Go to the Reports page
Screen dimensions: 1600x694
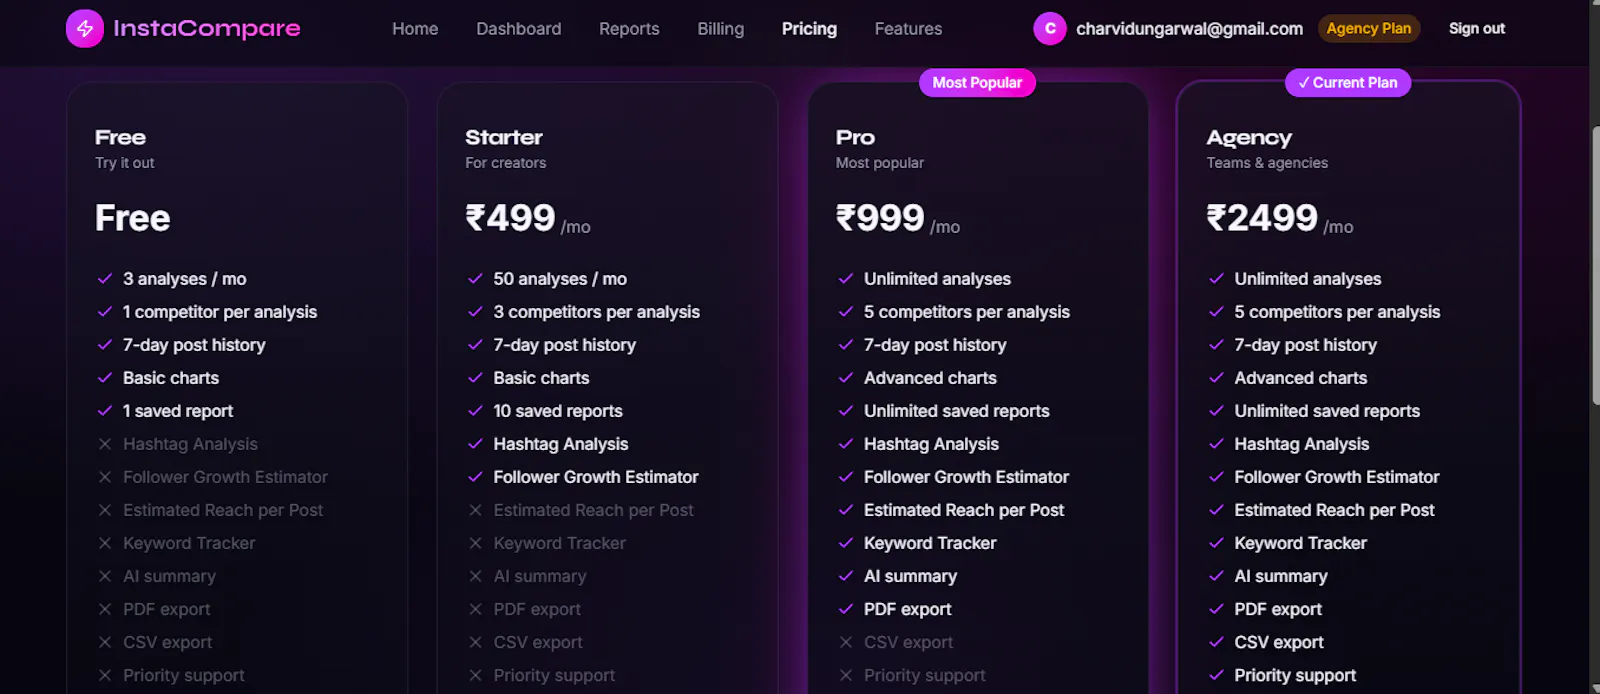(629, 29)
